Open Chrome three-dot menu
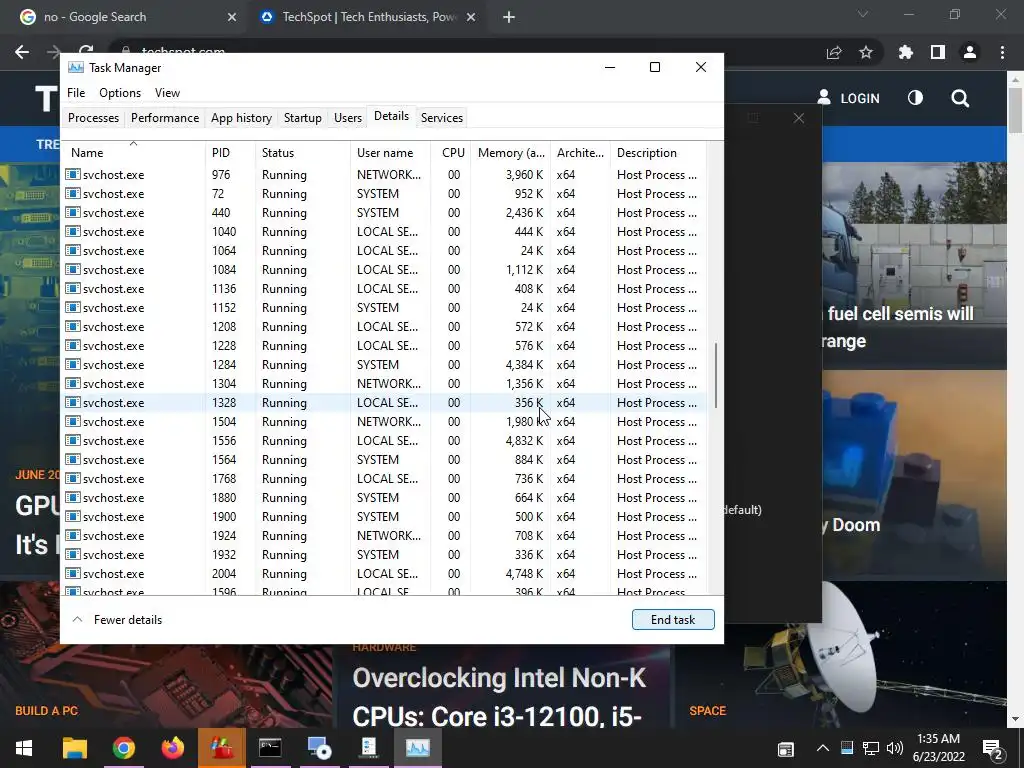 1002,52
